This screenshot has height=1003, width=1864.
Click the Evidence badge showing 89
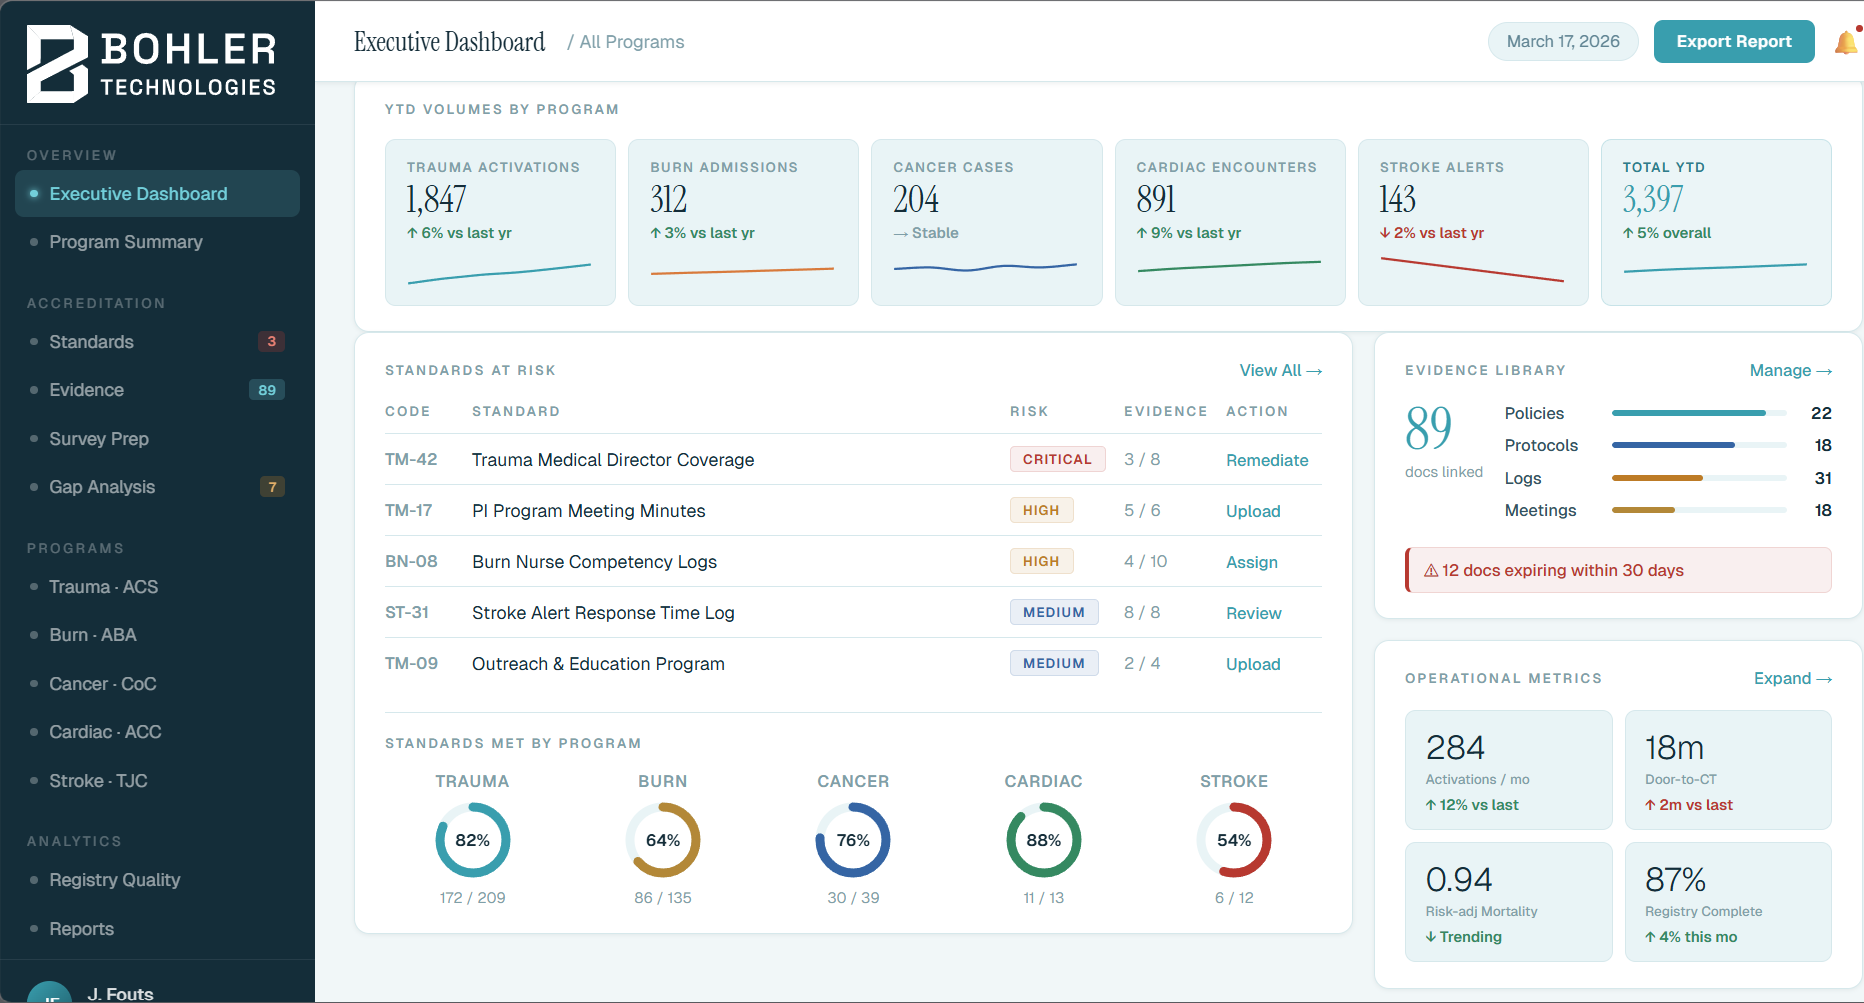point(267,390)
